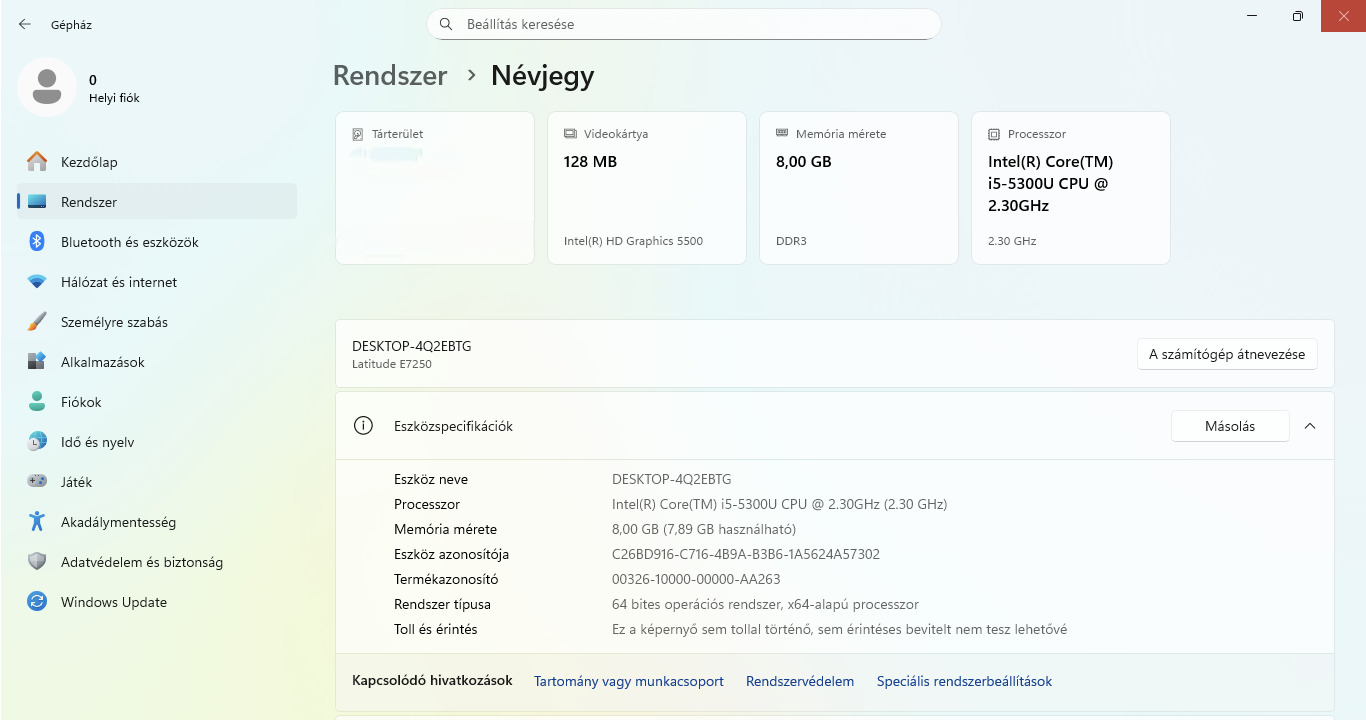Click the Videokártya 128 MB card

(x=647, y=188)
